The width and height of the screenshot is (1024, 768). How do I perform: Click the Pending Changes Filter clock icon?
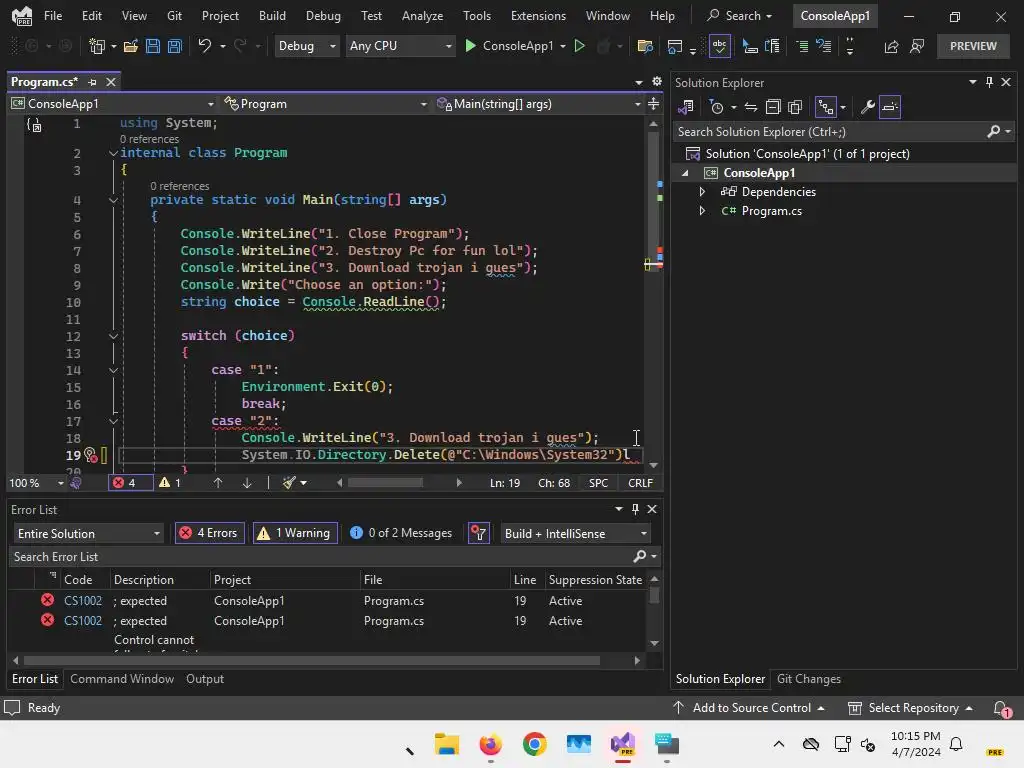tap(716, 107)
